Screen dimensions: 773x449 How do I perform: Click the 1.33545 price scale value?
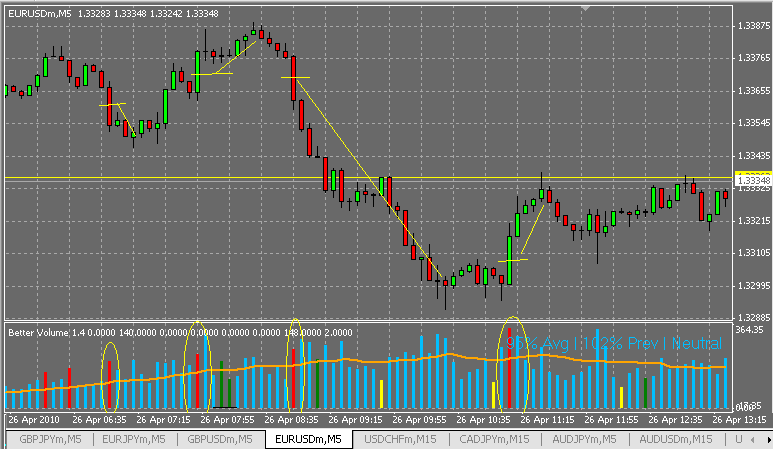(x=754, y=123)
